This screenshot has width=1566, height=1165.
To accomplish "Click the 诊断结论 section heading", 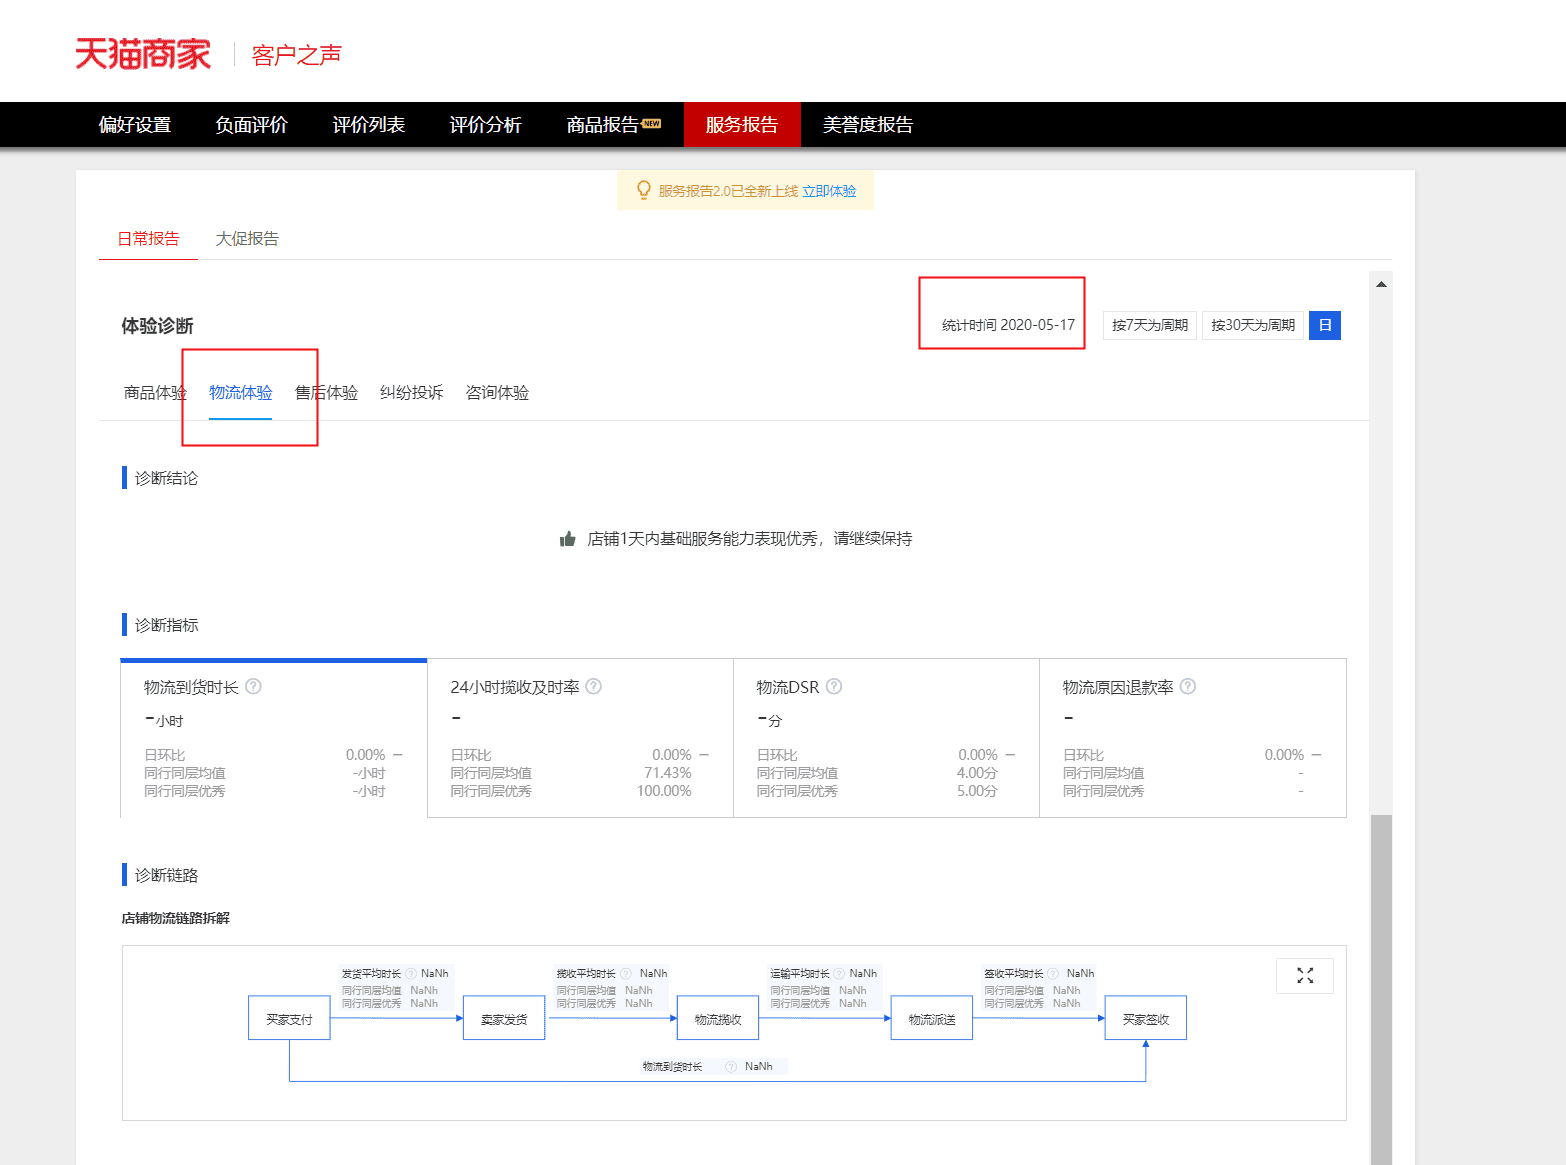I will (166, 478).
